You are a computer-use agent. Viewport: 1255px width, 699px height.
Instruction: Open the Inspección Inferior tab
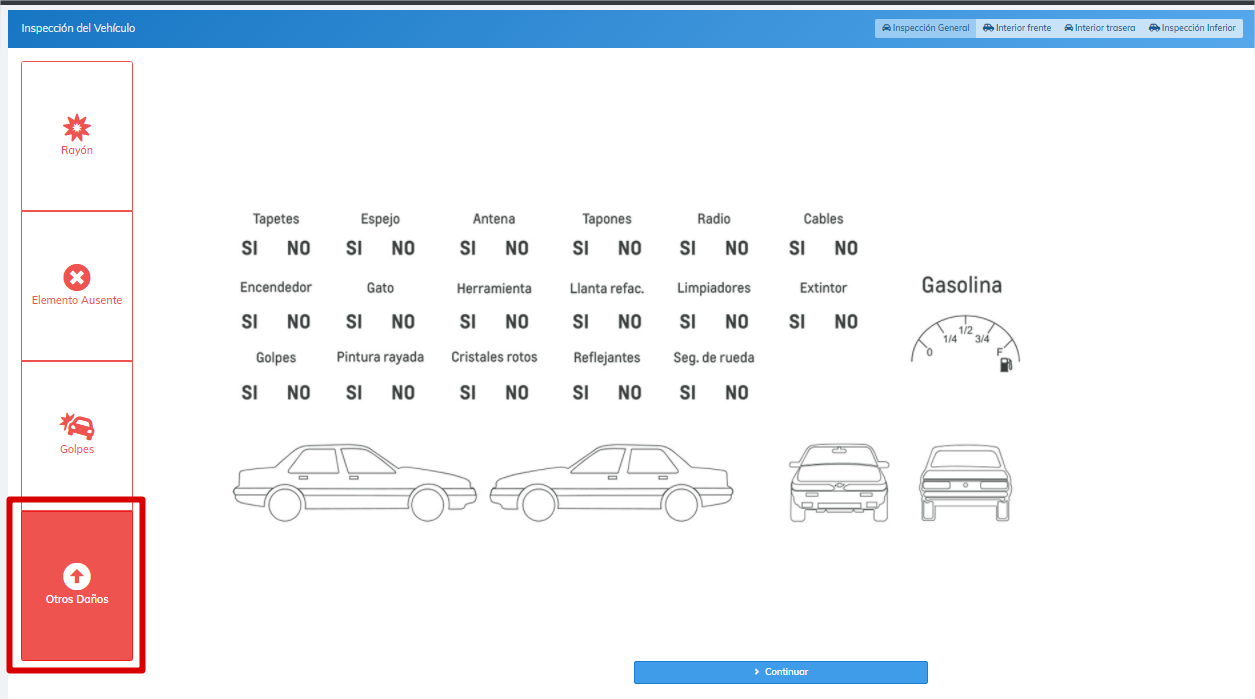(x=1192, y=28)
